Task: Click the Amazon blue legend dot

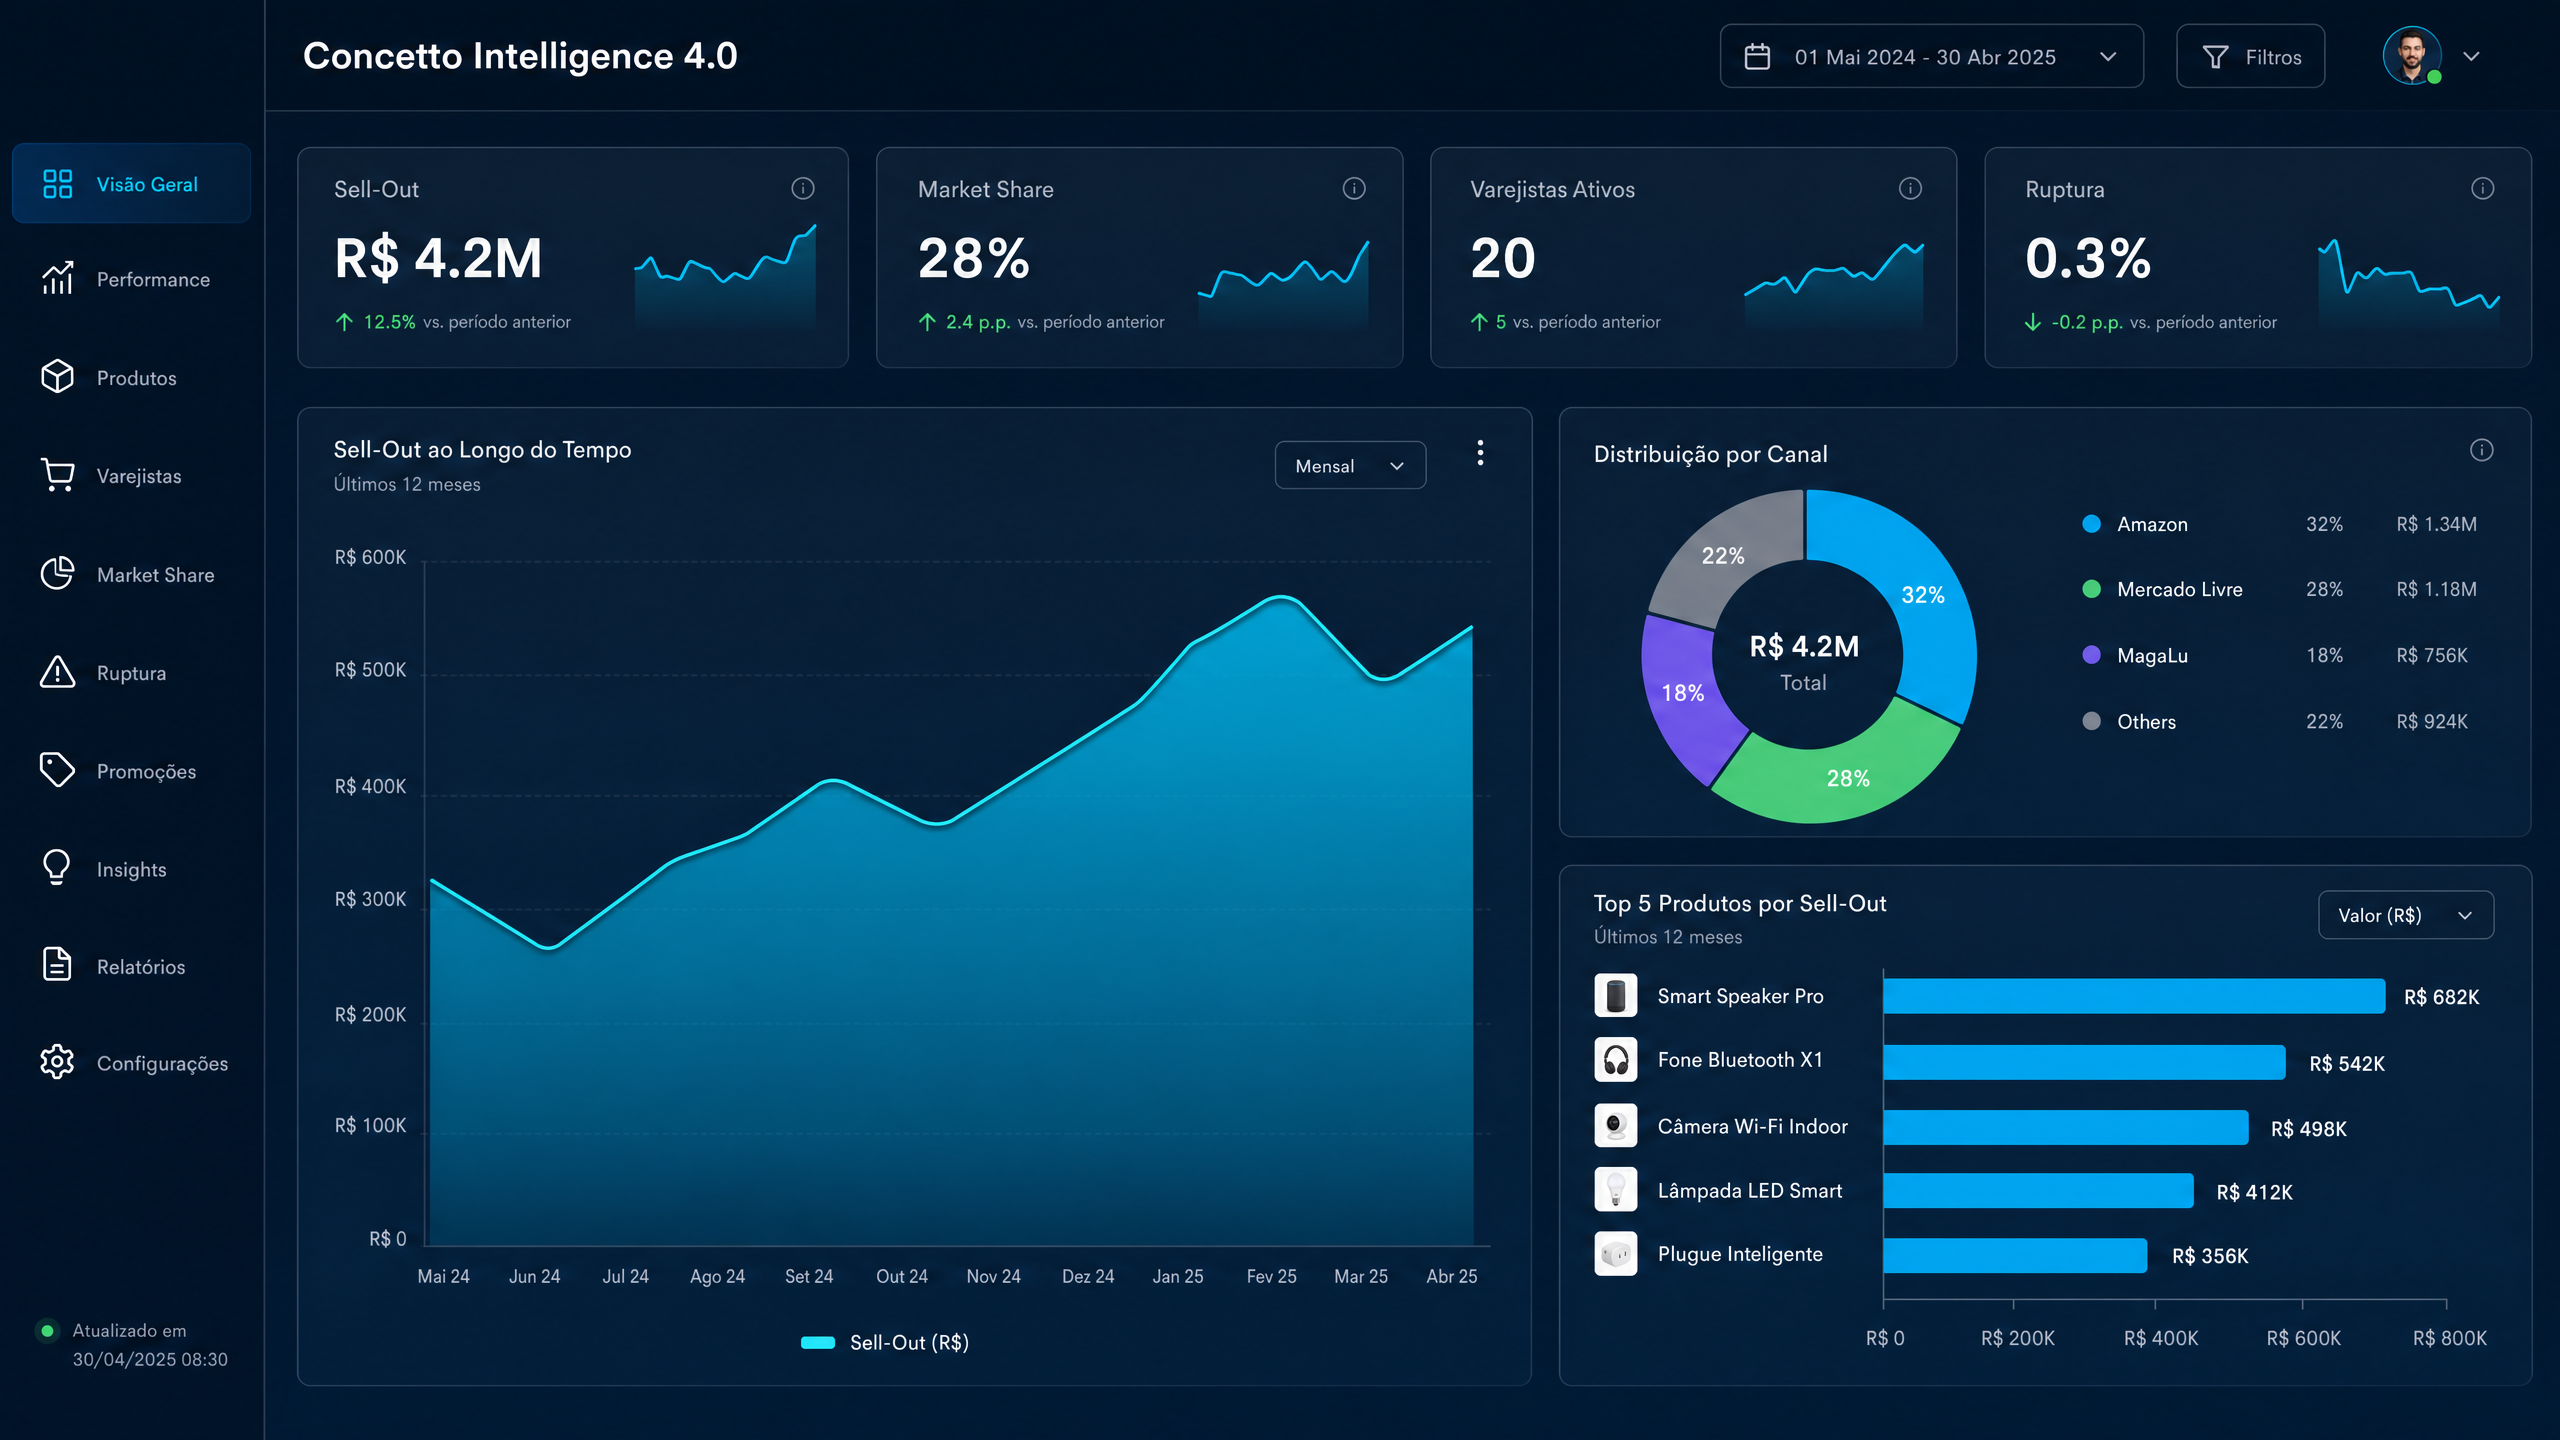Action: pos(2091,524)
